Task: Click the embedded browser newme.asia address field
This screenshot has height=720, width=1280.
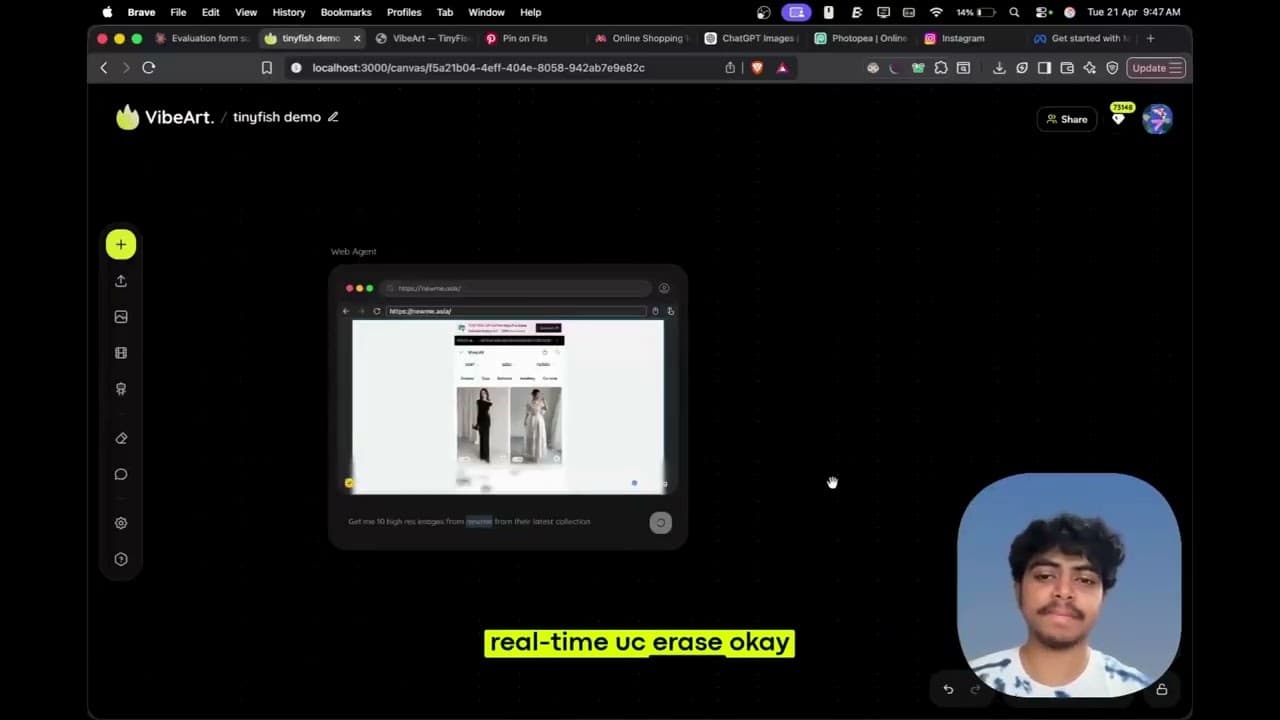Action: click(x=517, y=311)
